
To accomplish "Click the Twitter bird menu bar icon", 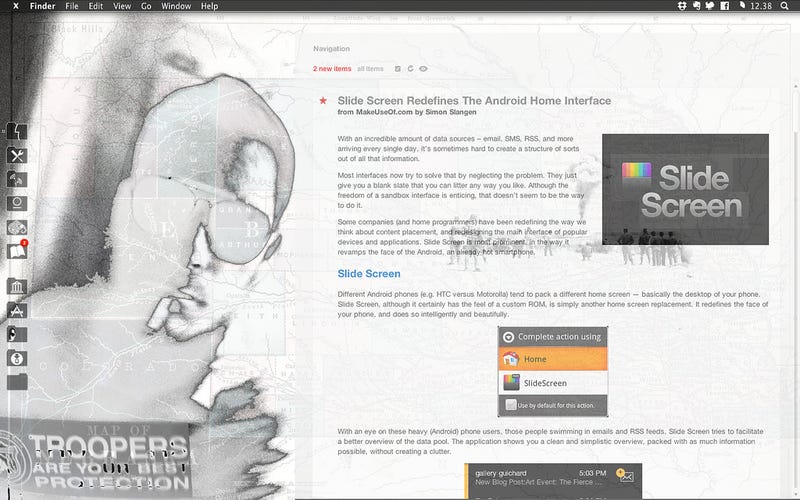I will coord(710,6).
